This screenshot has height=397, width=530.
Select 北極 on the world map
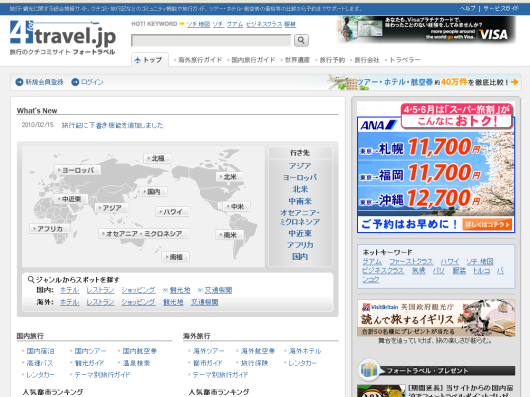158,158
